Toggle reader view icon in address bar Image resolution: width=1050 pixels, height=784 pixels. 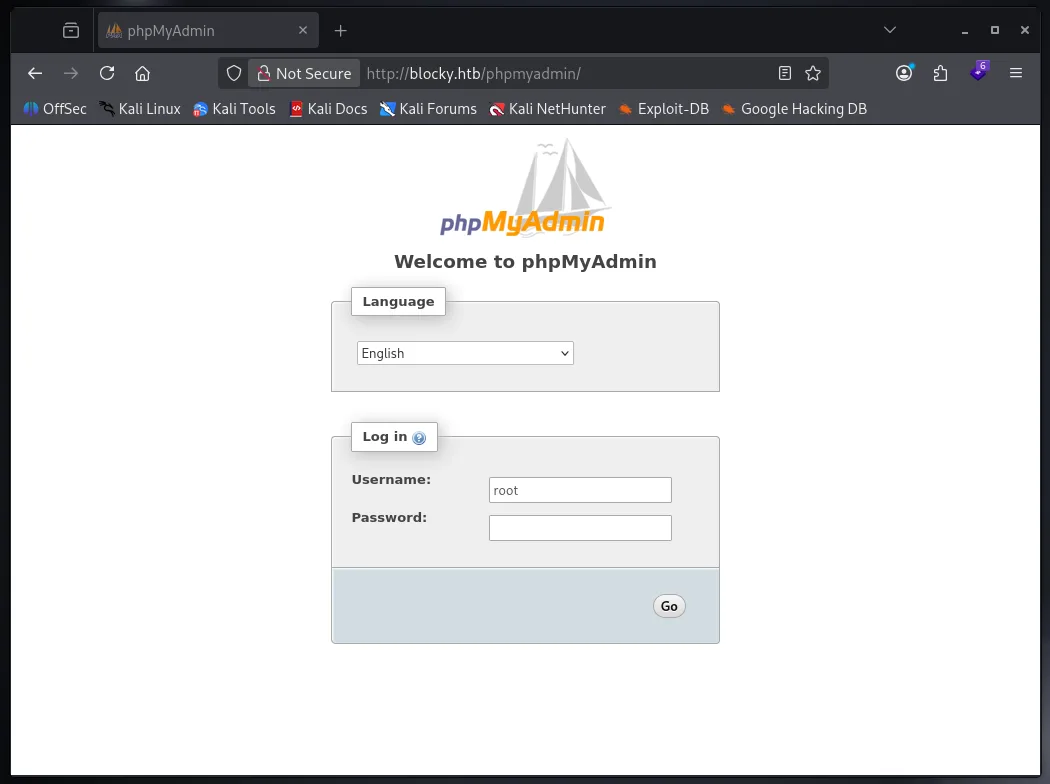(785, 73)
